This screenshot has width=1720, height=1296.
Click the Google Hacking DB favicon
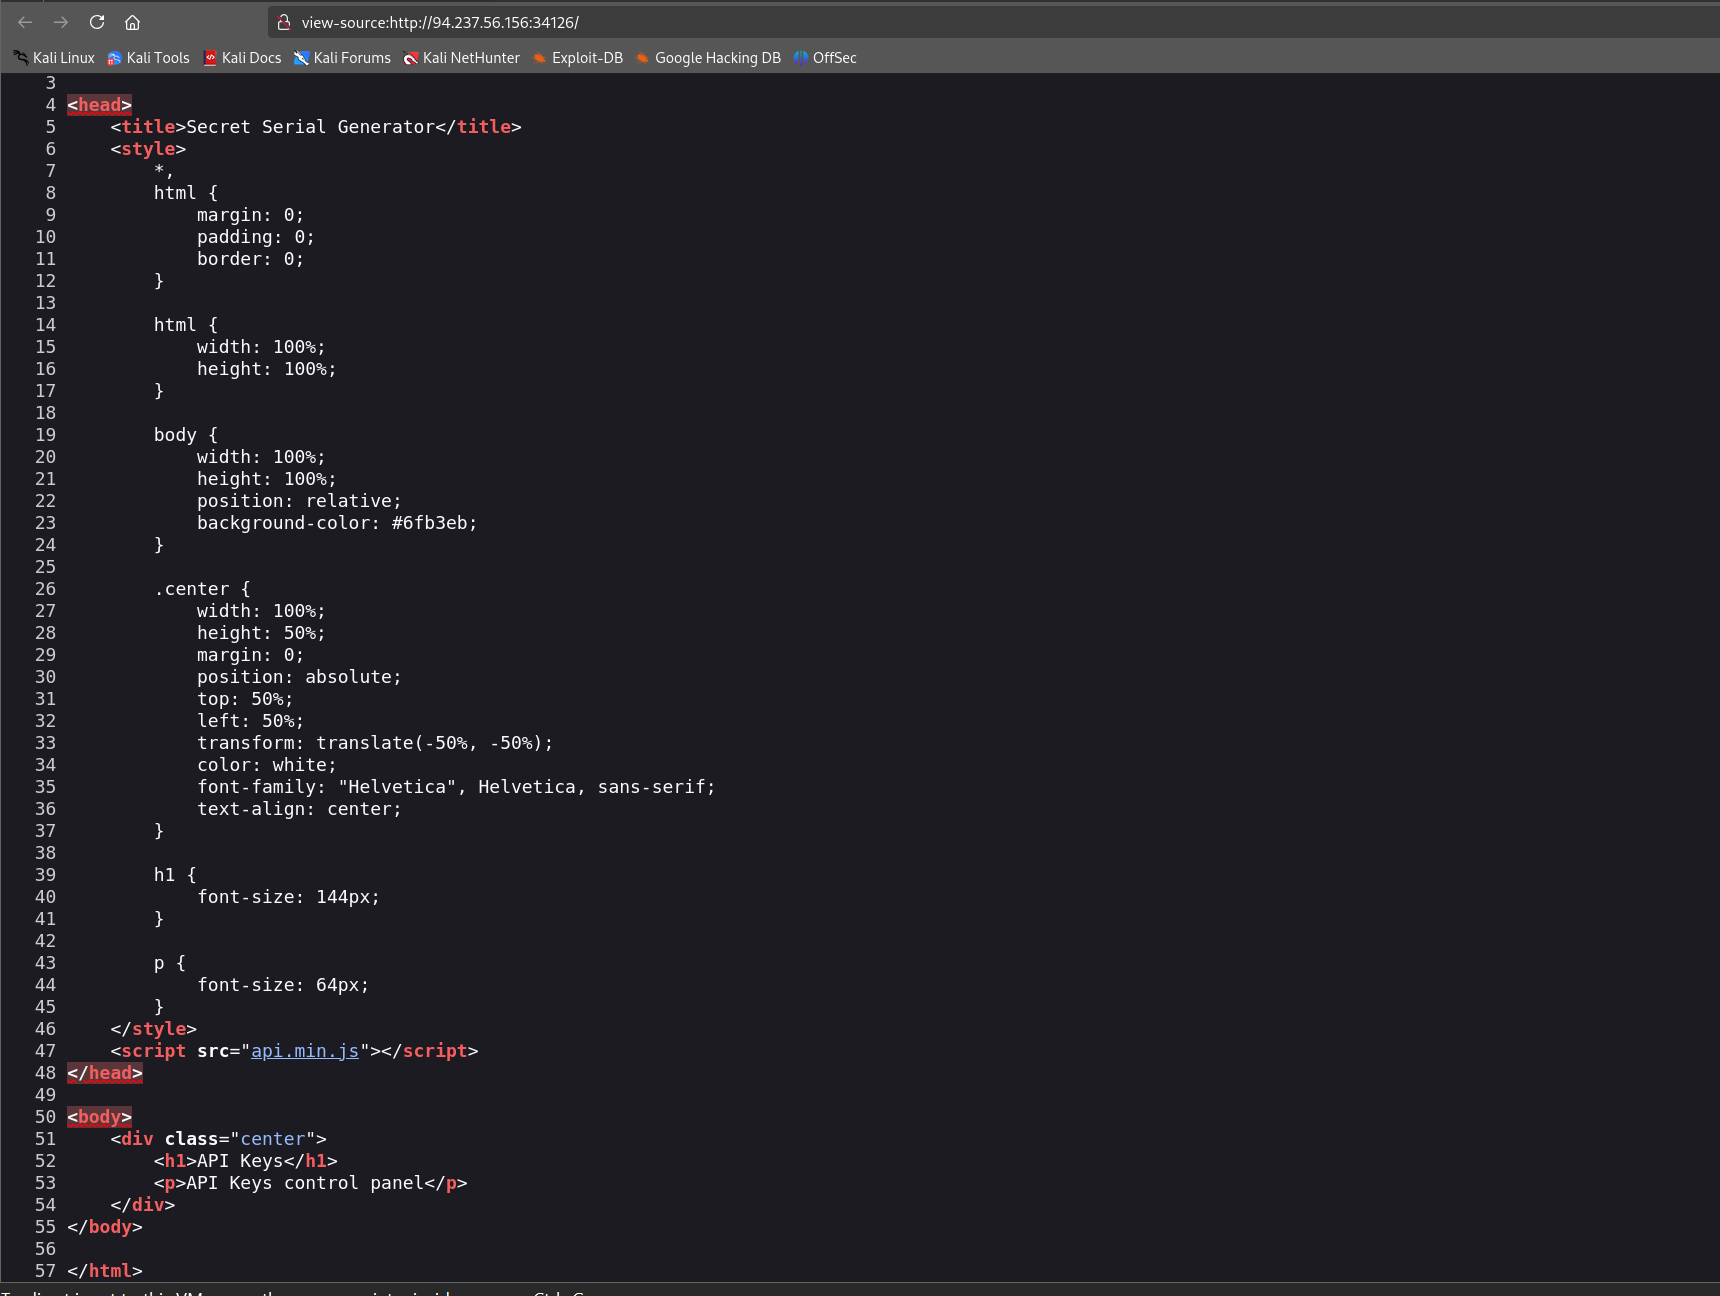(x=643, y=58)
